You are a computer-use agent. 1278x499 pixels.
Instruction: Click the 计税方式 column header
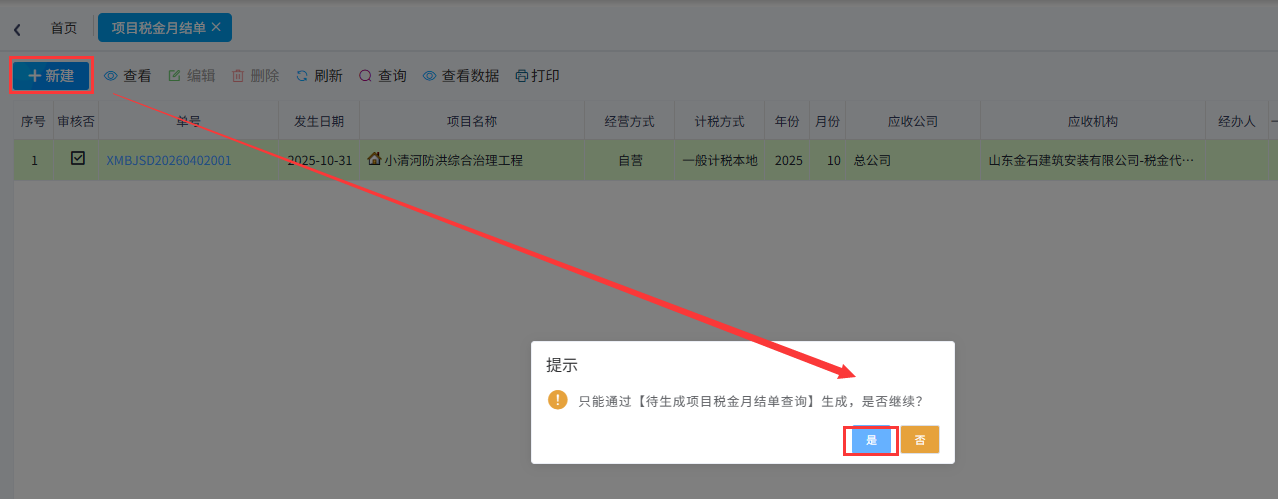click(x=720, y=121)
